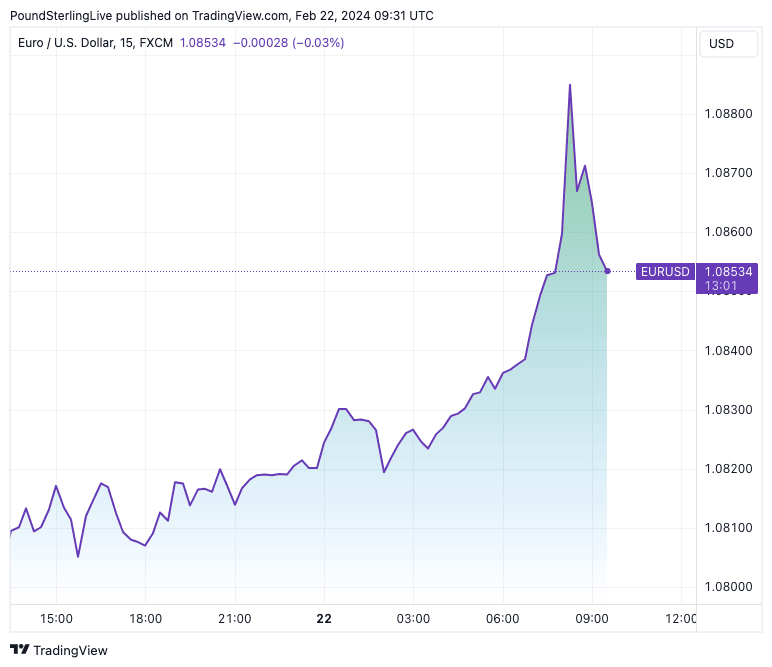Click the current price tag 1.08534
The image size is (772, 667).
[x=729, y=271]
